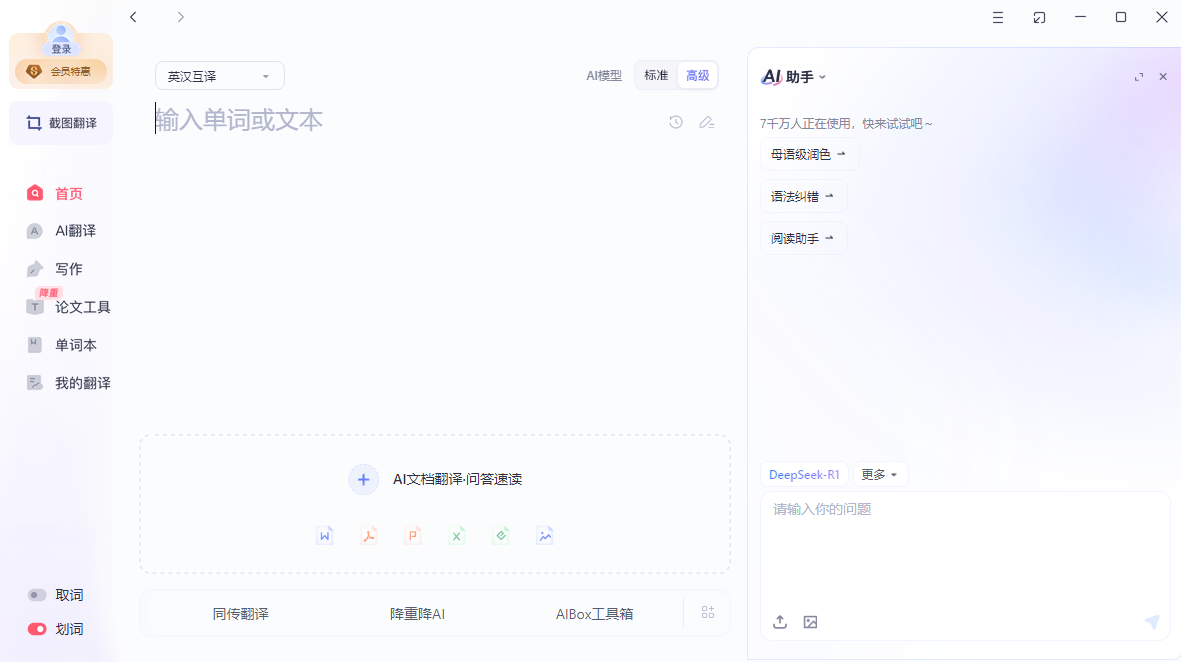Viewport: 1181px width, 662px height.
Task: Select the 高级 AI model option
Action: pos(697,76)
